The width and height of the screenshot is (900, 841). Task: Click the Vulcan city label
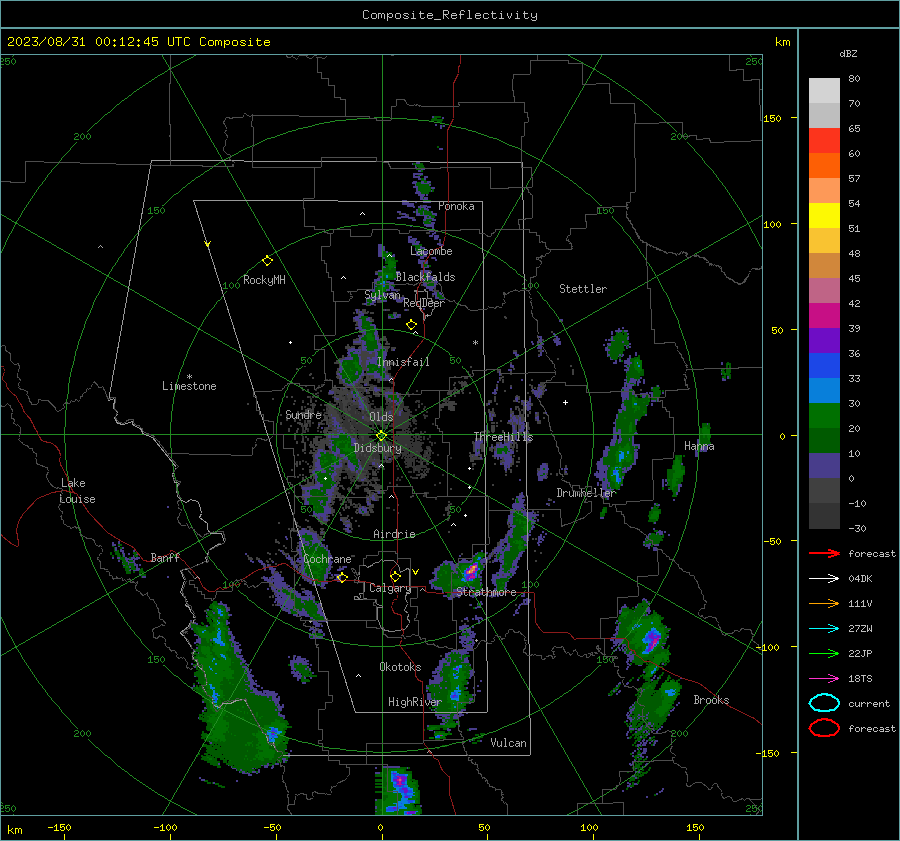click(508, 743)
